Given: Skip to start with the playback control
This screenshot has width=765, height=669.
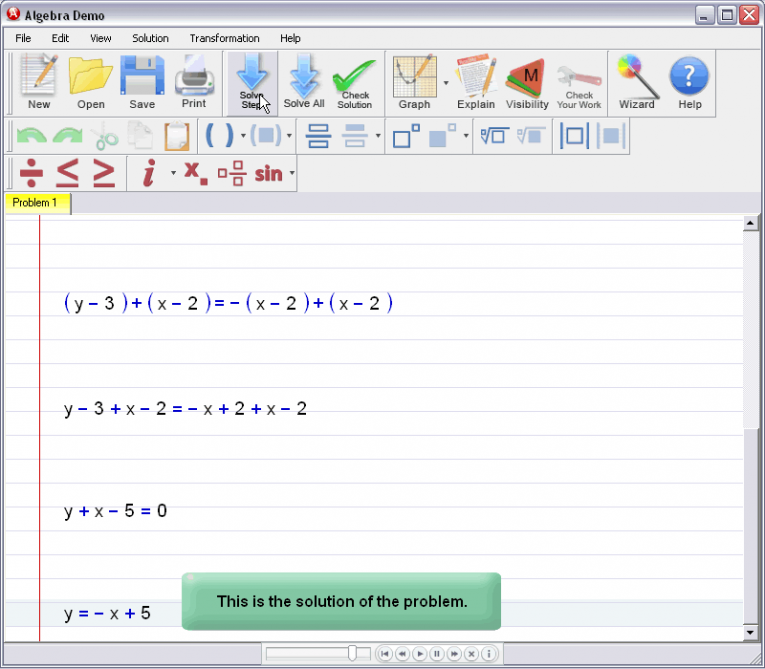Looking at the screenshot, I should click(x=385, y=653).
